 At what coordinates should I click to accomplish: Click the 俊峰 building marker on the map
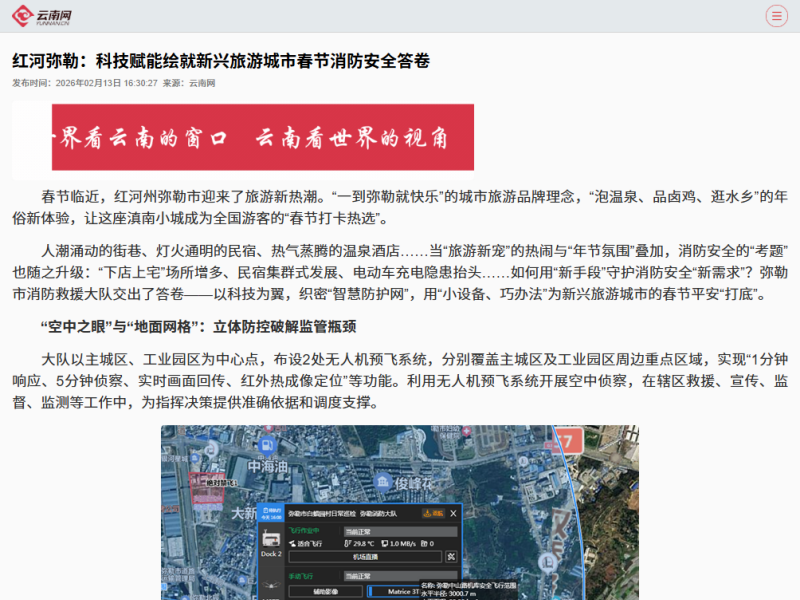(x=381, y=481)
